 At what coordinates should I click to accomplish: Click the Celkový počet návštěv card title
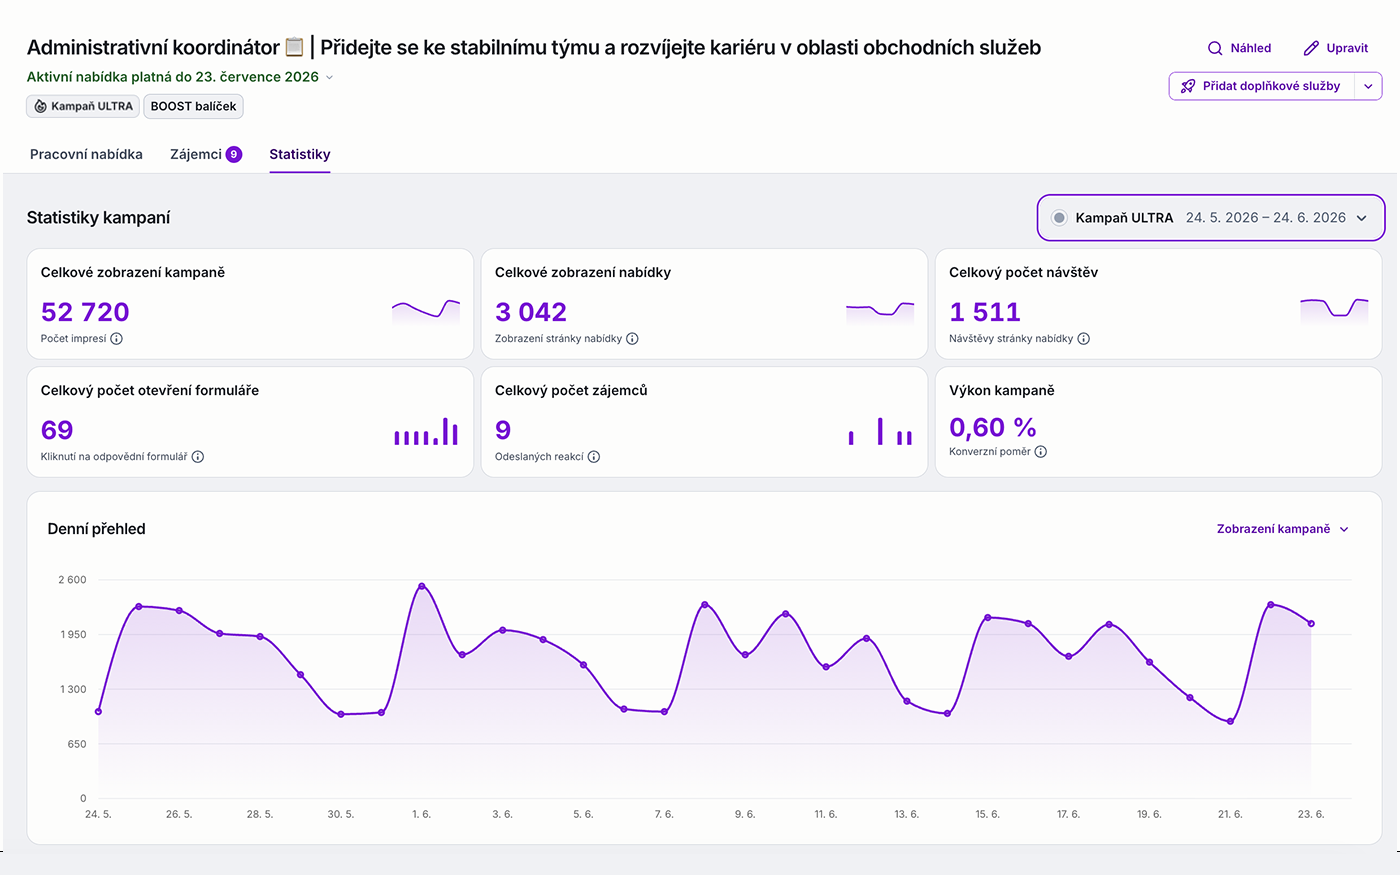pos(1023,273)
